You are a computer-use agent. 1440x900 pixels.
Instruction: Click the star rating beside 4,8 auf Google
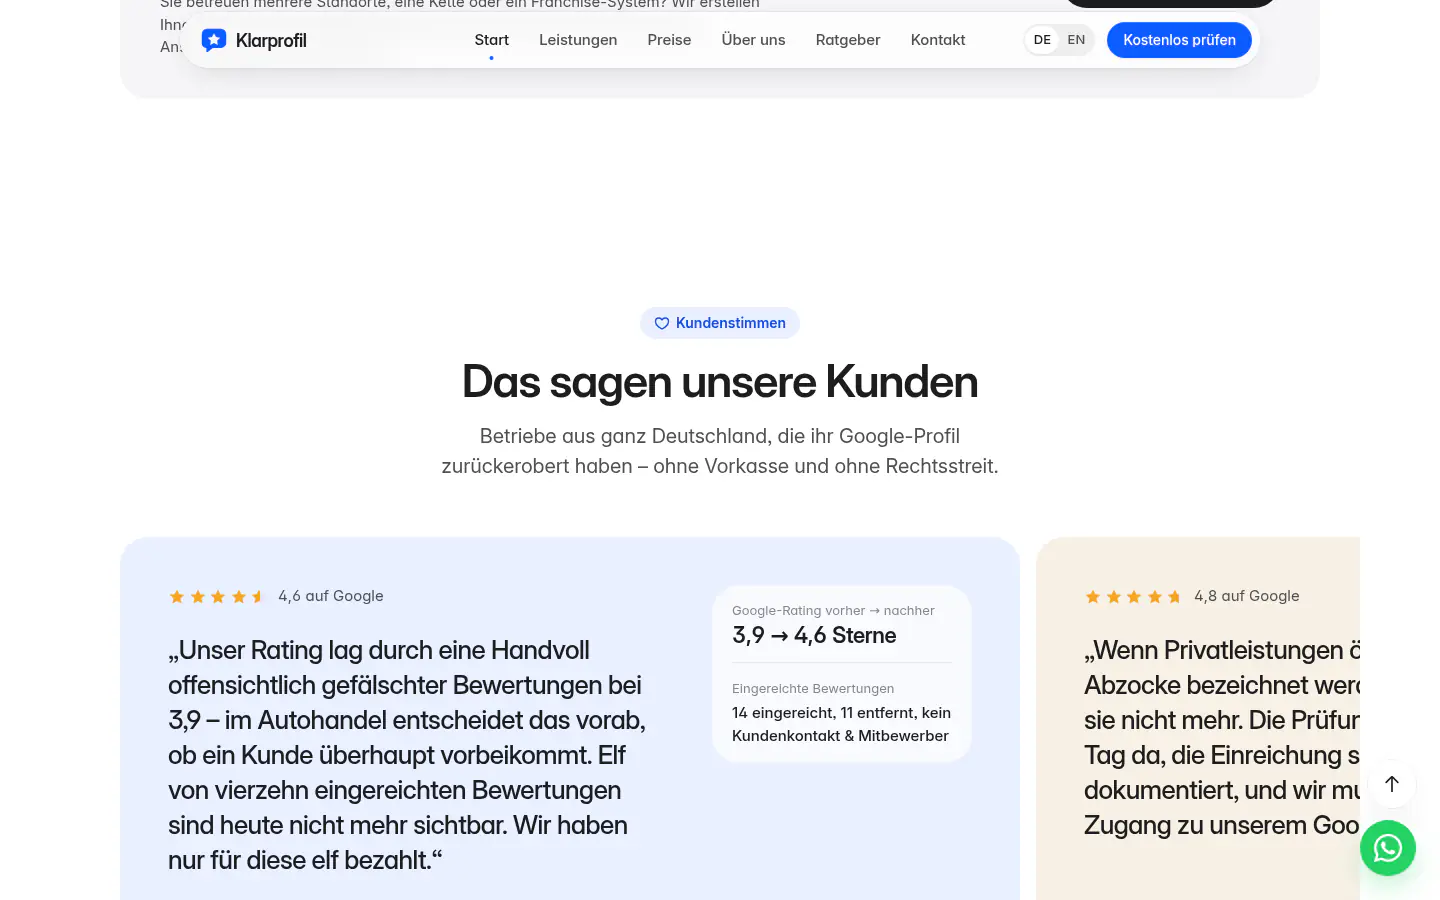[1133, 597]
